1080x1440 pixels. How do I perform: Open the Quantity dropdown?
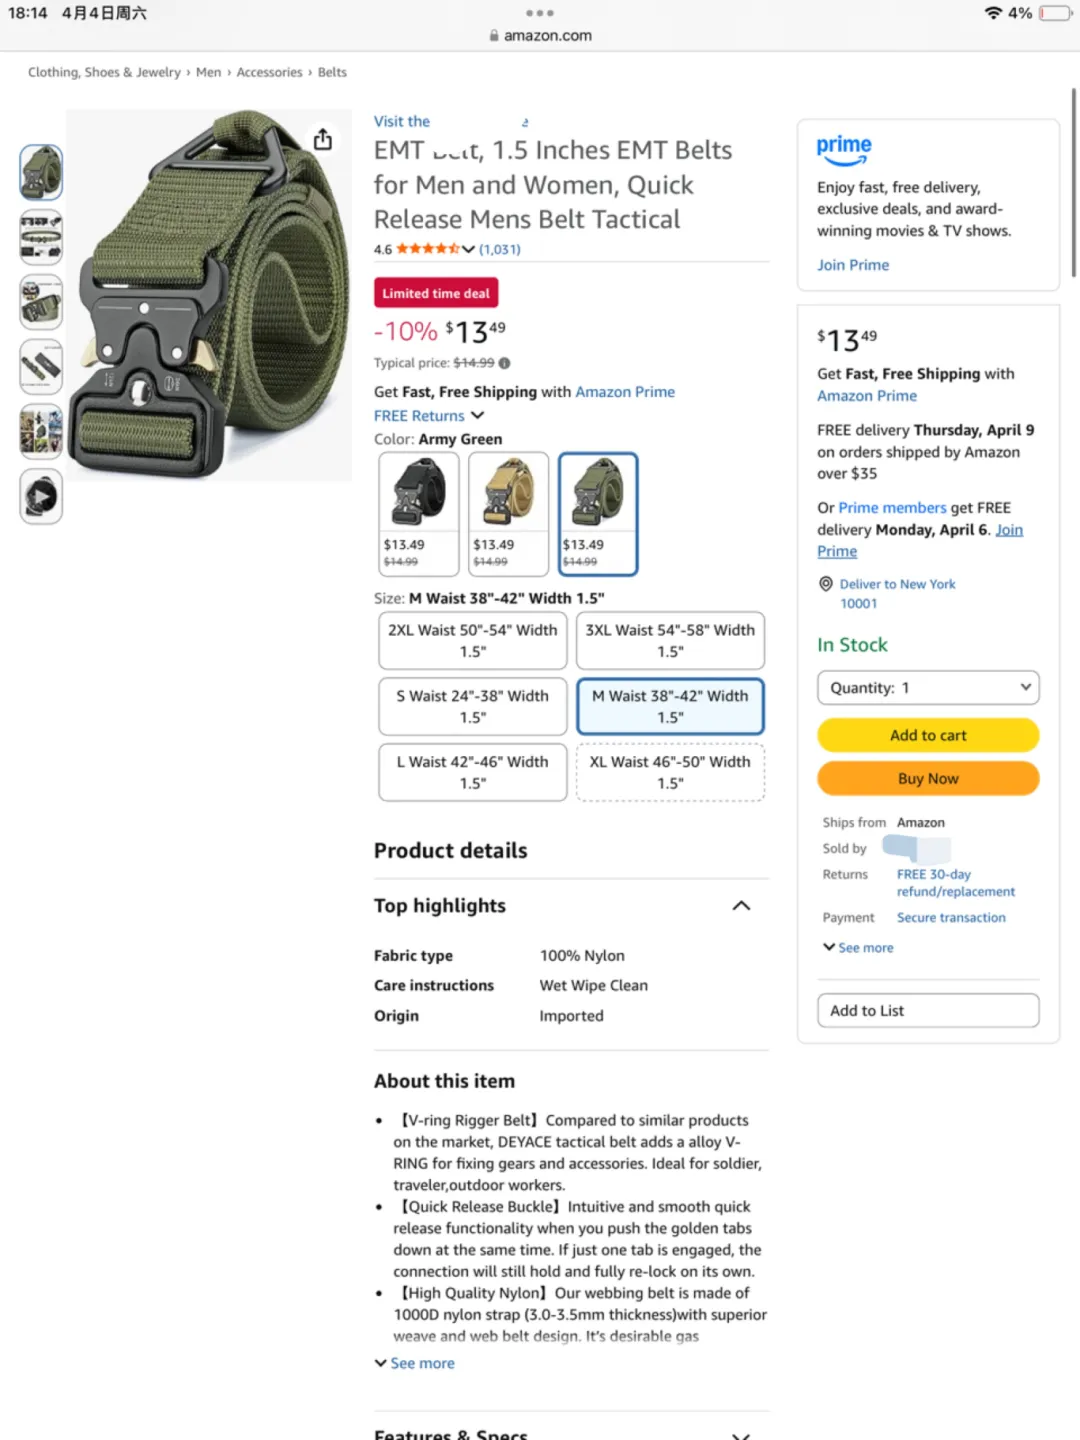(928, 687)
